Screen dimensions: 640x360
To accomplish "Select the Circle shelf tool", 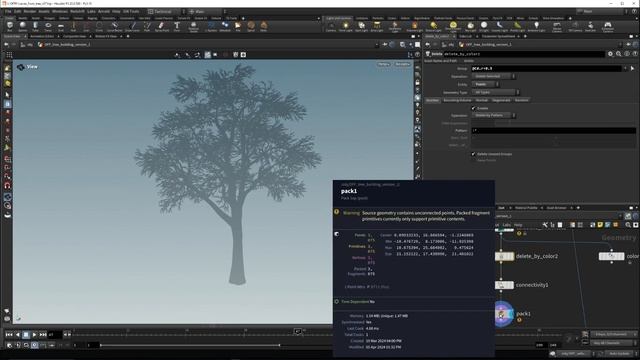I will (x=99, y=27).
